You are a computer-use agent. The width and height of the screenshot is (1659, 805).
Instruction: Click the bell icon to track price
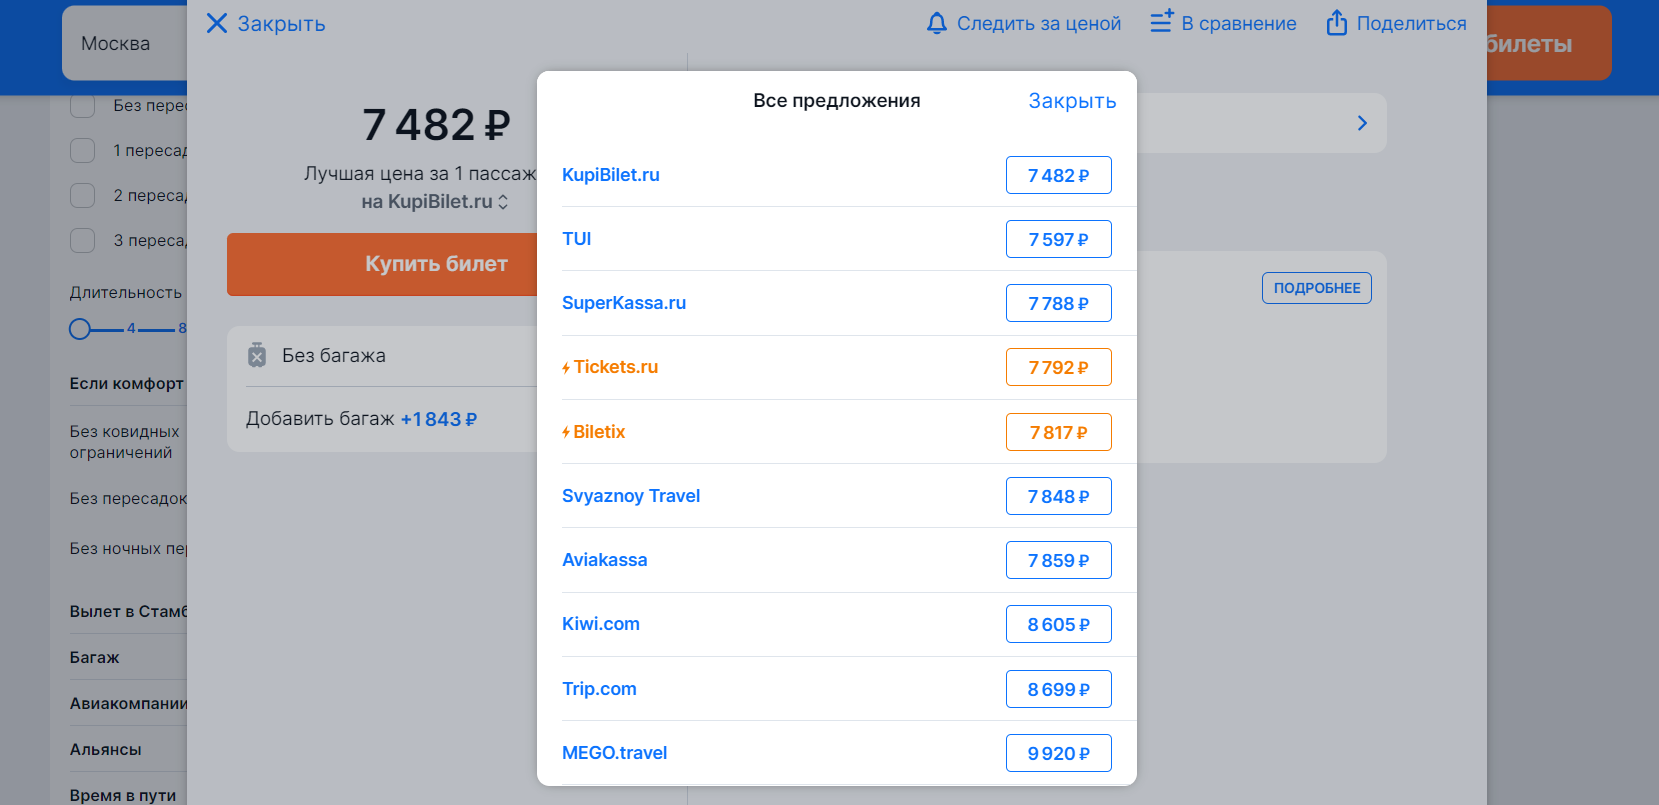(936, 23)
